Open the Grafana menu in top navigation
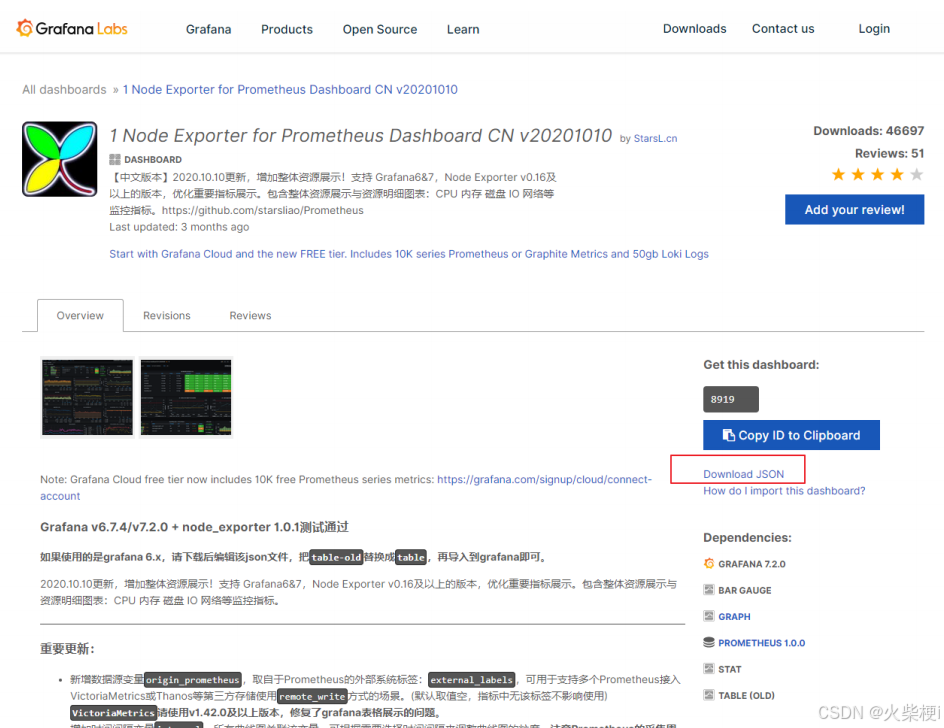The width and height of the screenshot is (944, 728). (x=208, y=29)
